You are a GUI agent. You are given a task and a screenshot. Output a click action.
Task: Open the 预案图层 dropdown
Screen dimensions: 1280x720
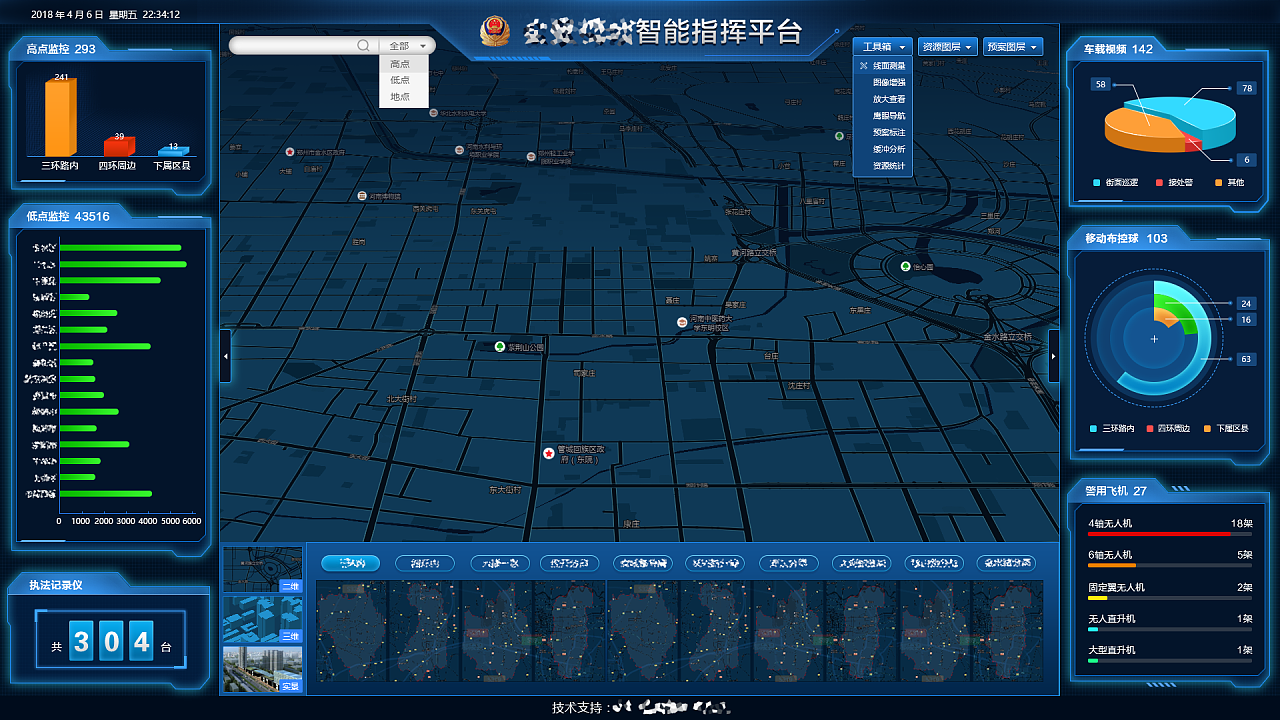(x=1013, y=47)
